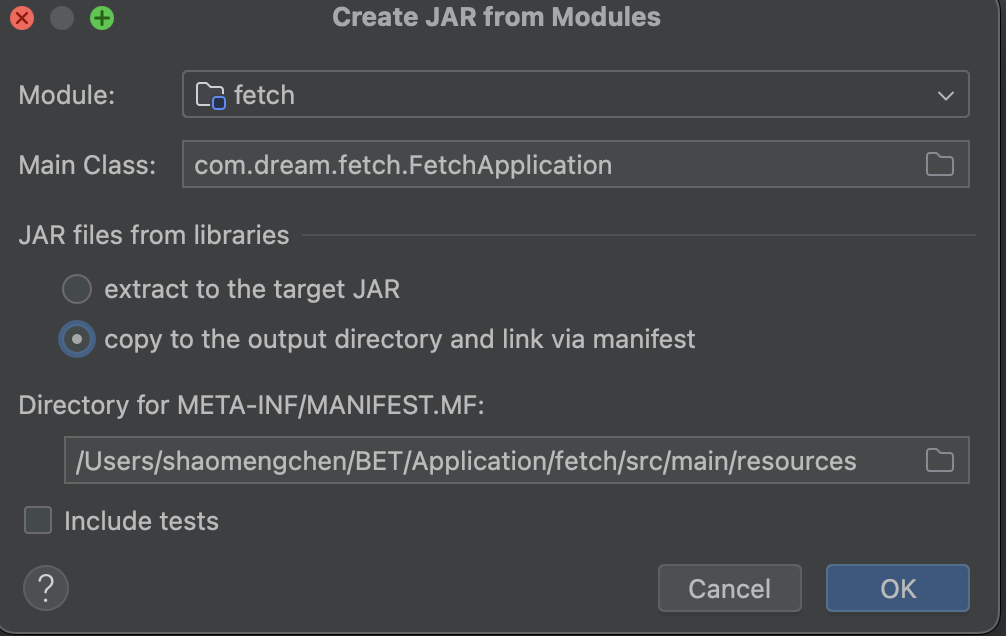Click the green zoom window button

point(102,18)
